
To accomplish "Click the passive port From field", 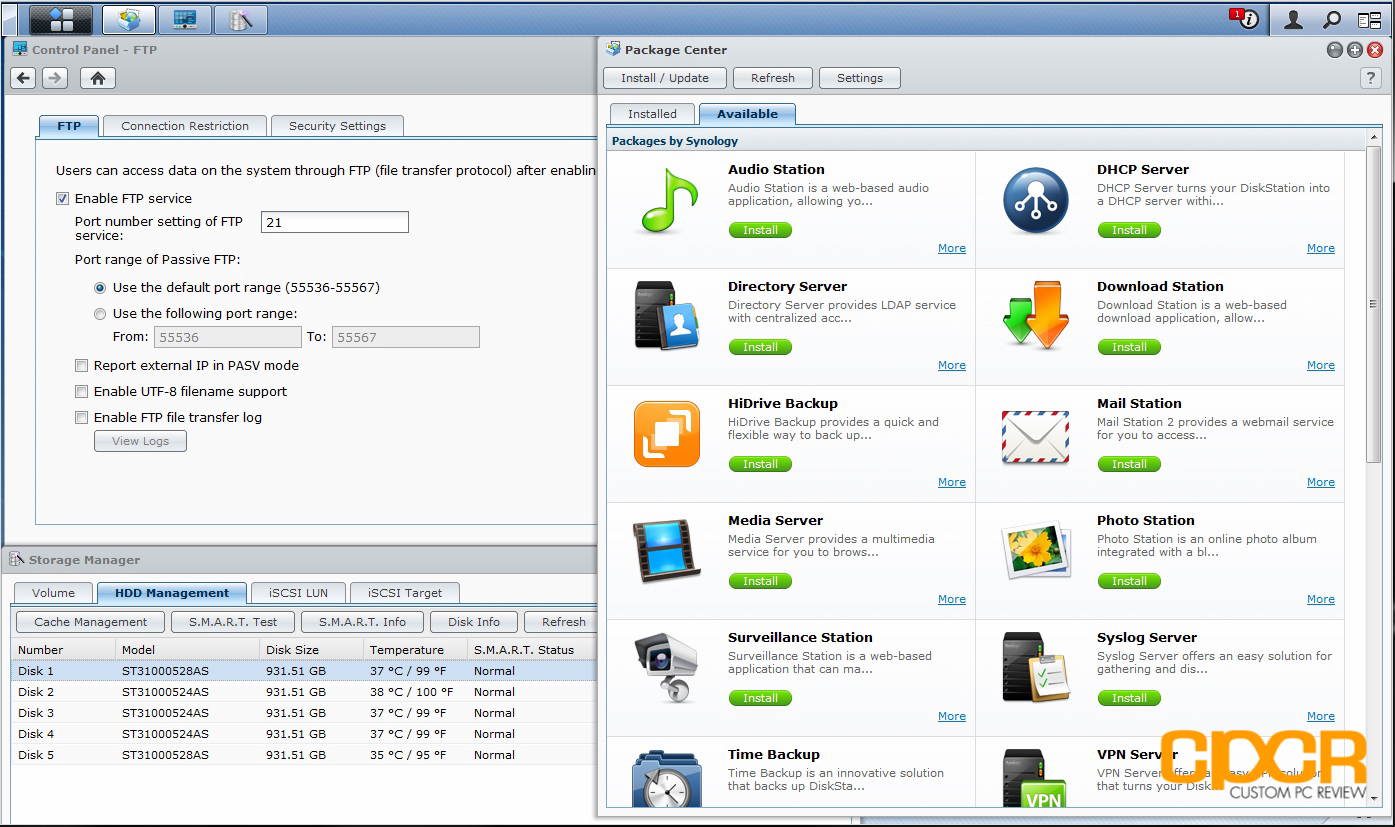I will point(227,337).
